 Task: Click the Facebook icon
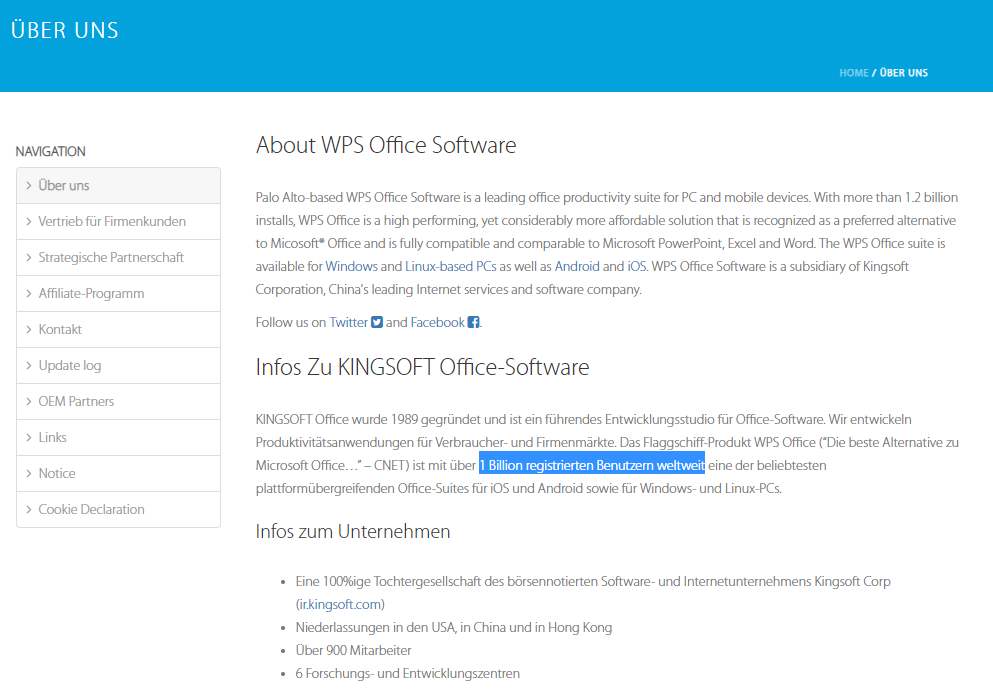[474, 322]
